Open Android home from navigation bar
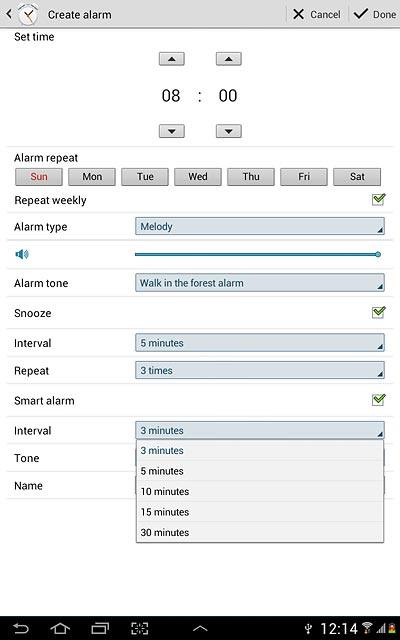The height and width of the screenshot is (640, 400). (60, 628)
